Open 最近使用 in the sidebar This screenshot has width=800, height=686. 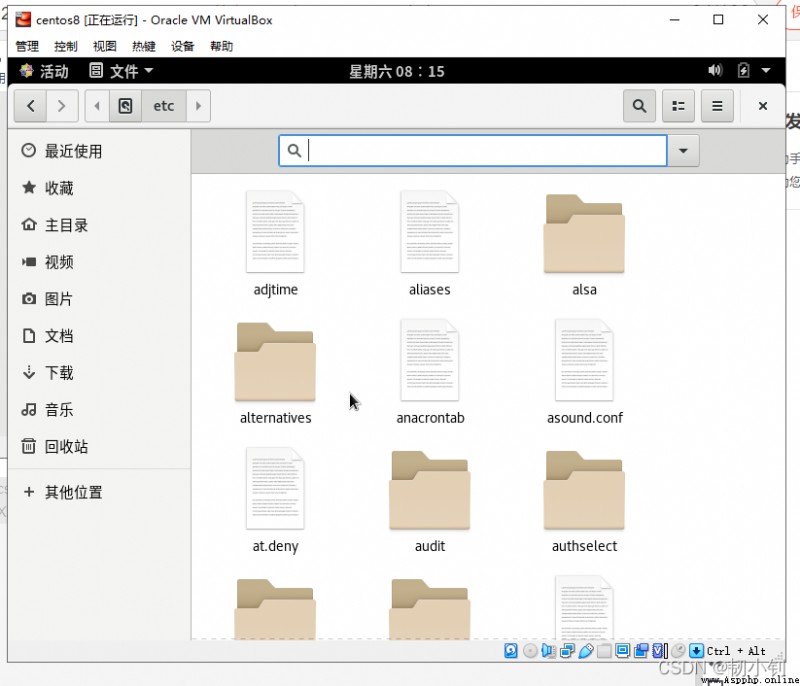99,151
